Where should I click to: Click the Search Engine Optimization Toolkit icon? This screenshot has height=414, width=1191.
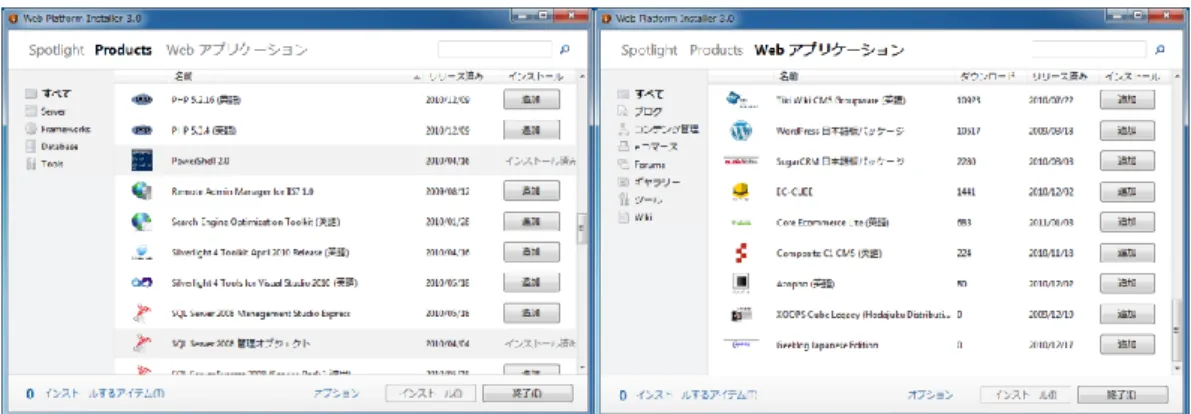pos(142,222)
